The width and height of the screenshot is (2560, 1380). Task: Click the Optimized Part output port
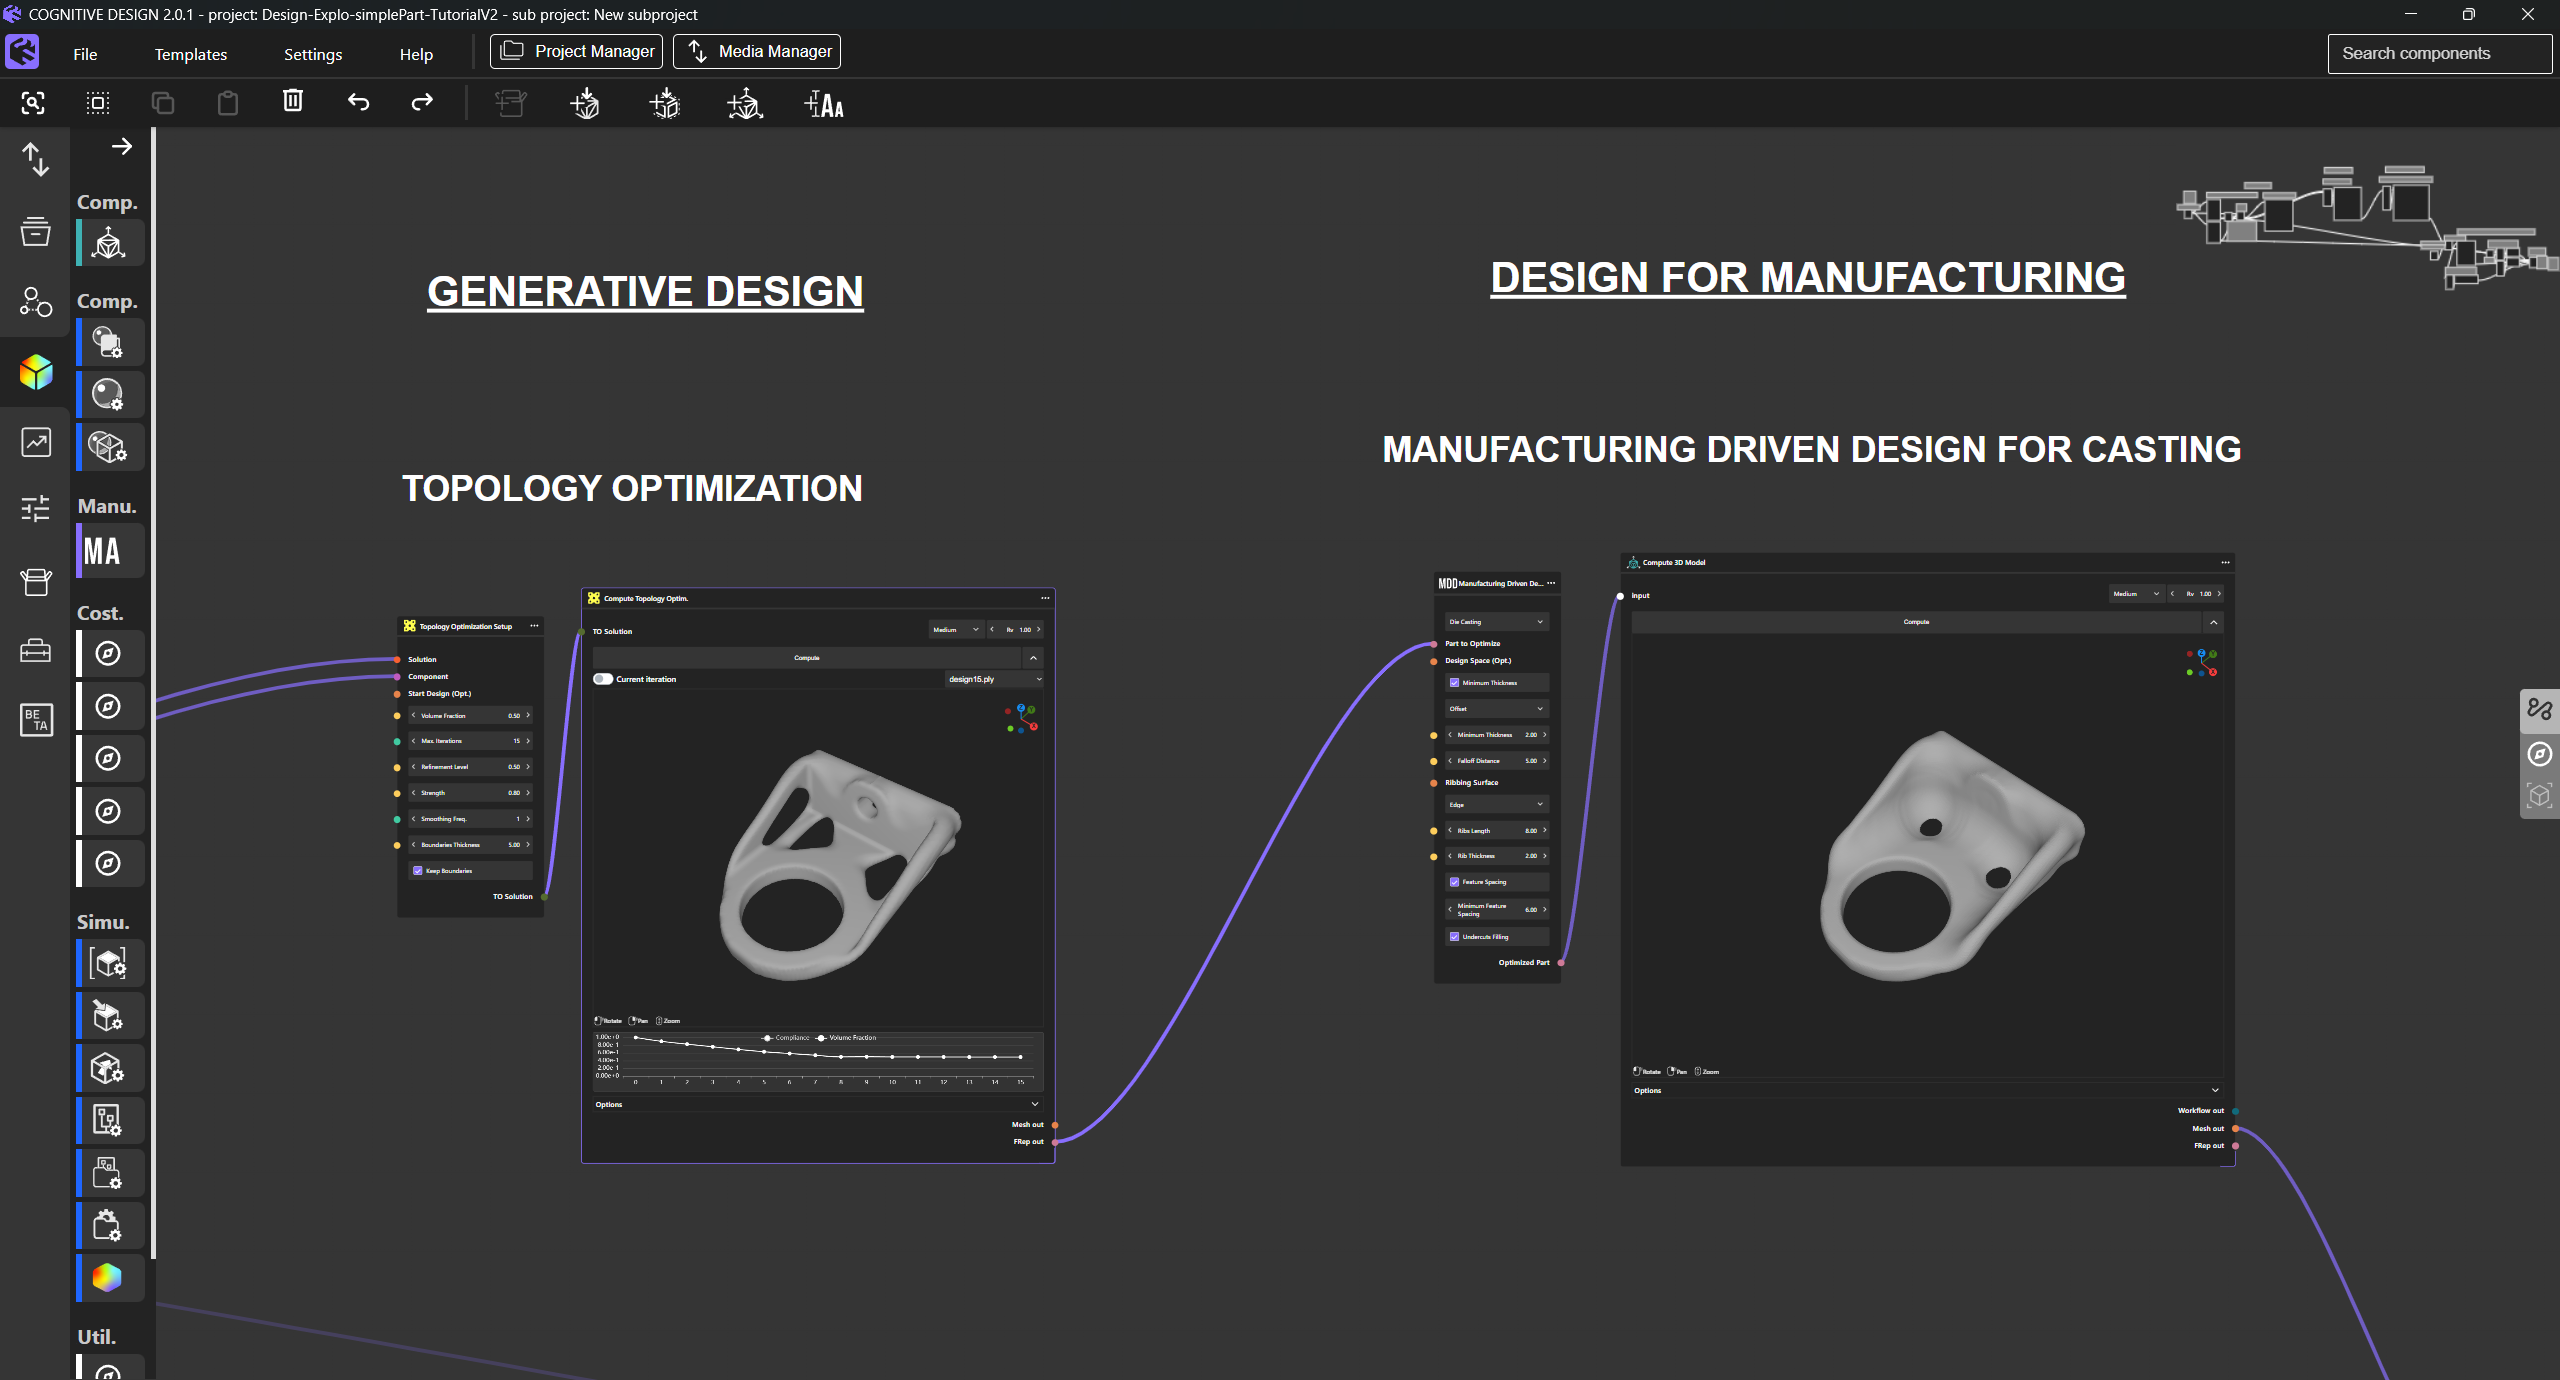[1561, 963]
